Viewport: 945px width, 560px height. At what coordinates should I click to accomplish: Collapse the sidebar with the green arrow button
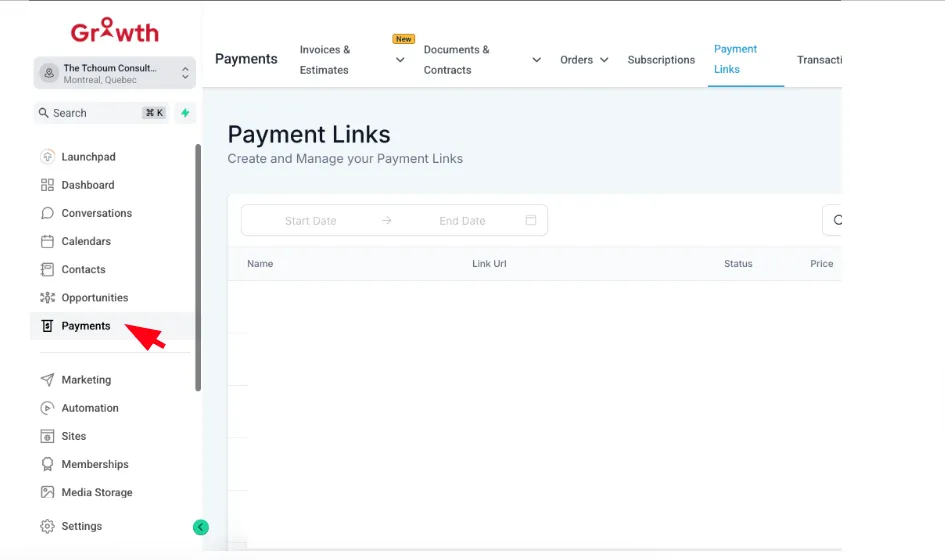click(x=201, y=527)
